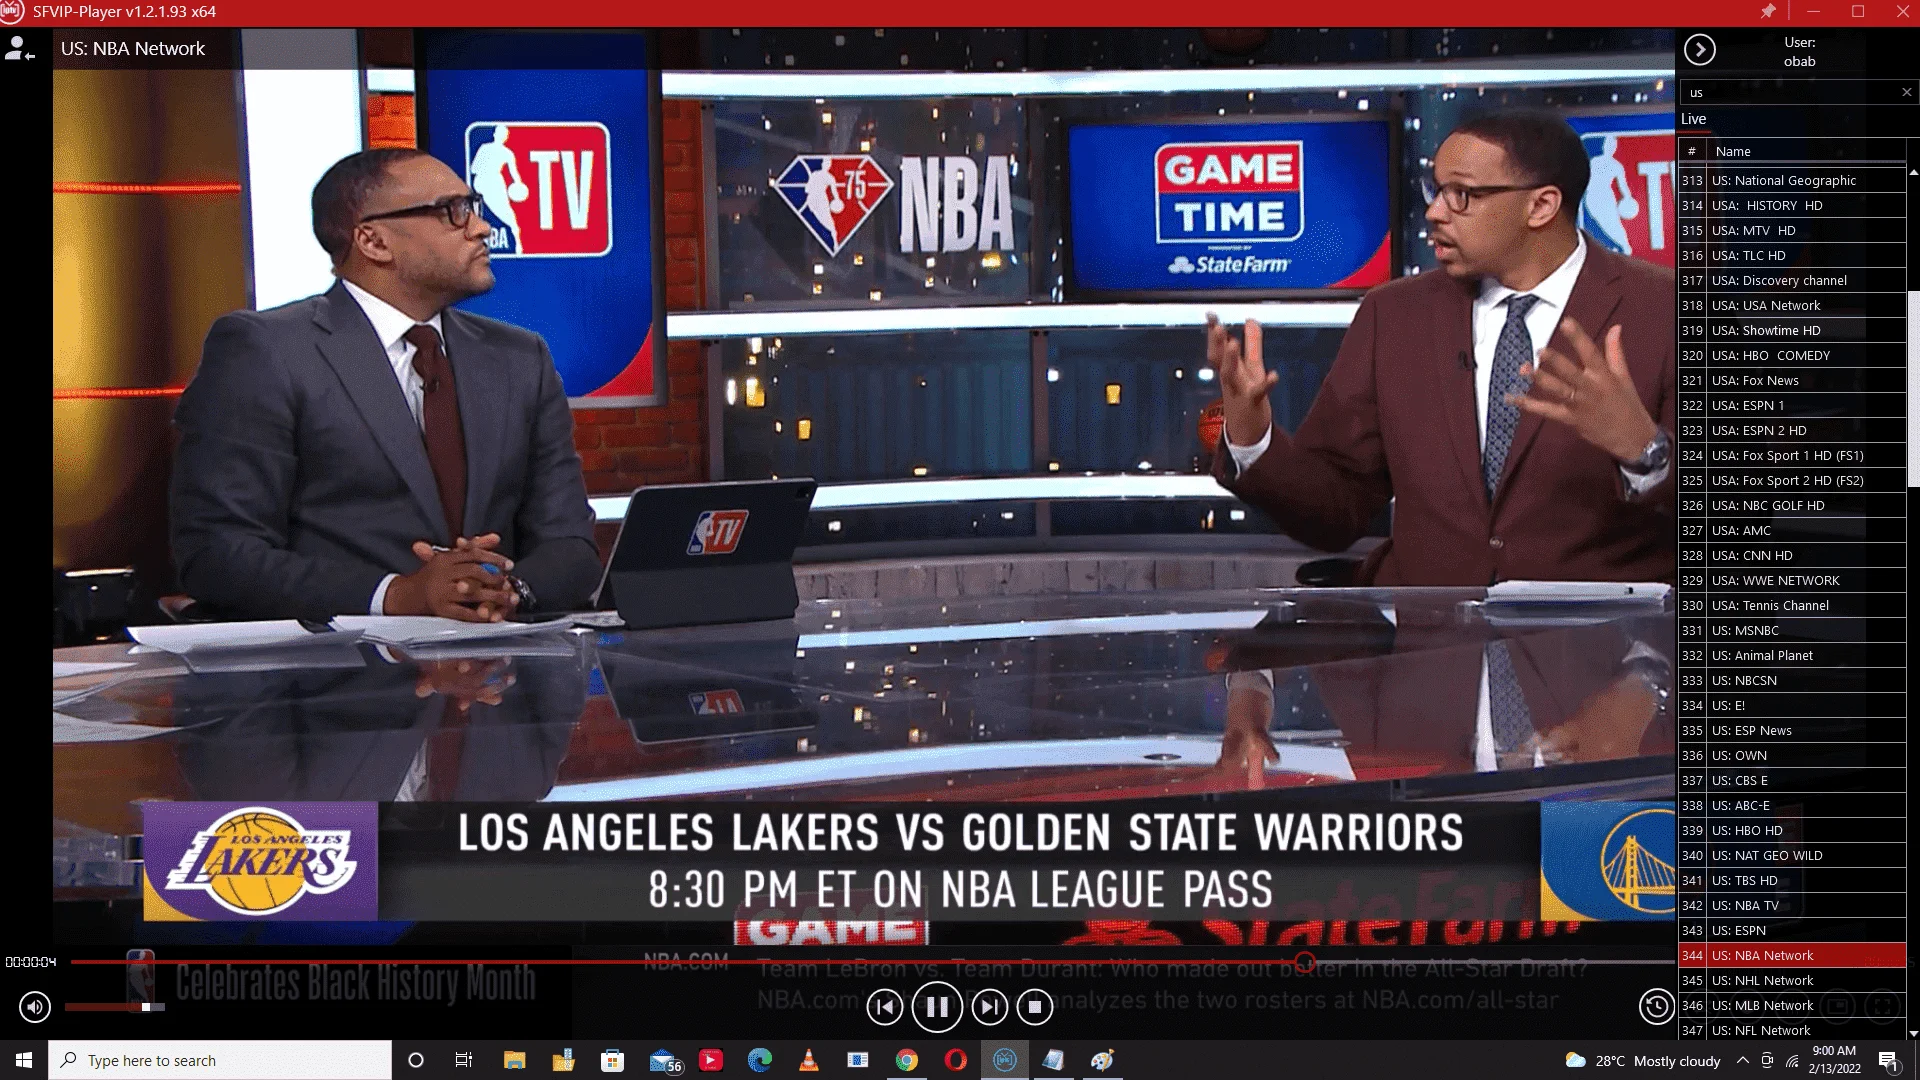Launch VLC from the taskbar

[x=809, y=1060]
